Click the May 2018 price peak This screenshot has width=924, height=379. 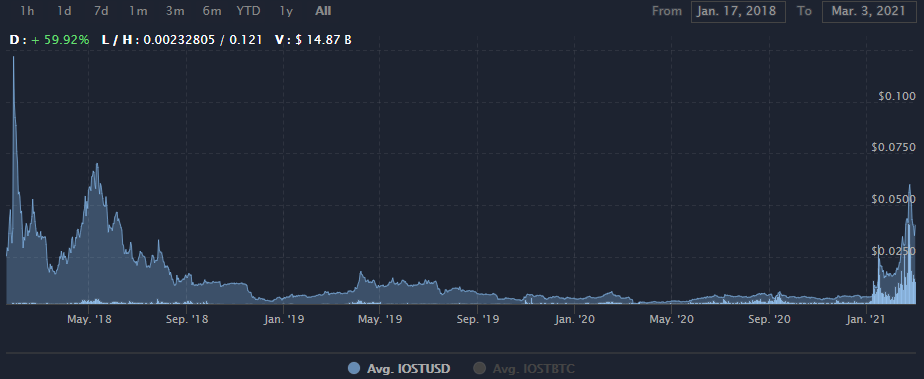point(97,164)
